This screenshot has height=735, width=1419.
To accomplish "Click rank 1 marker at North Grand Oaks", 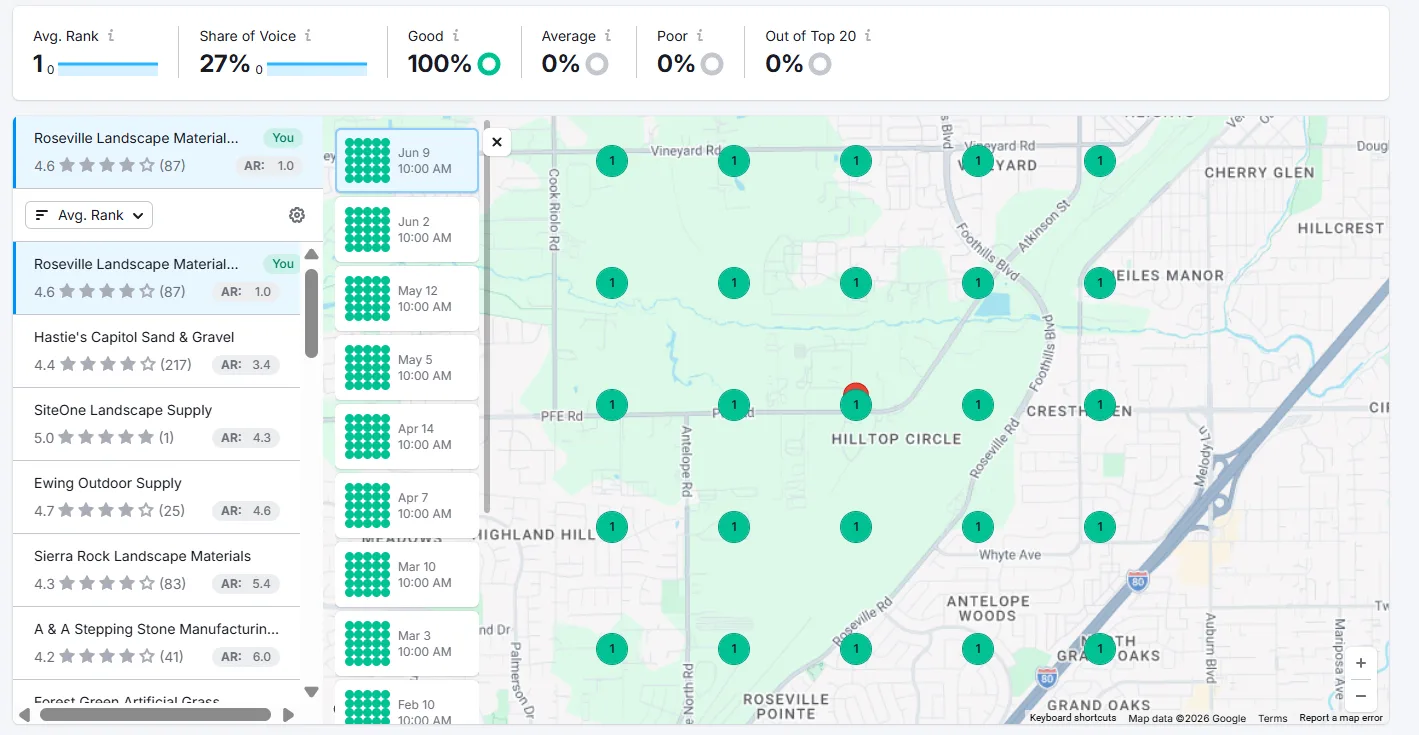I will tap(1100, 649).
